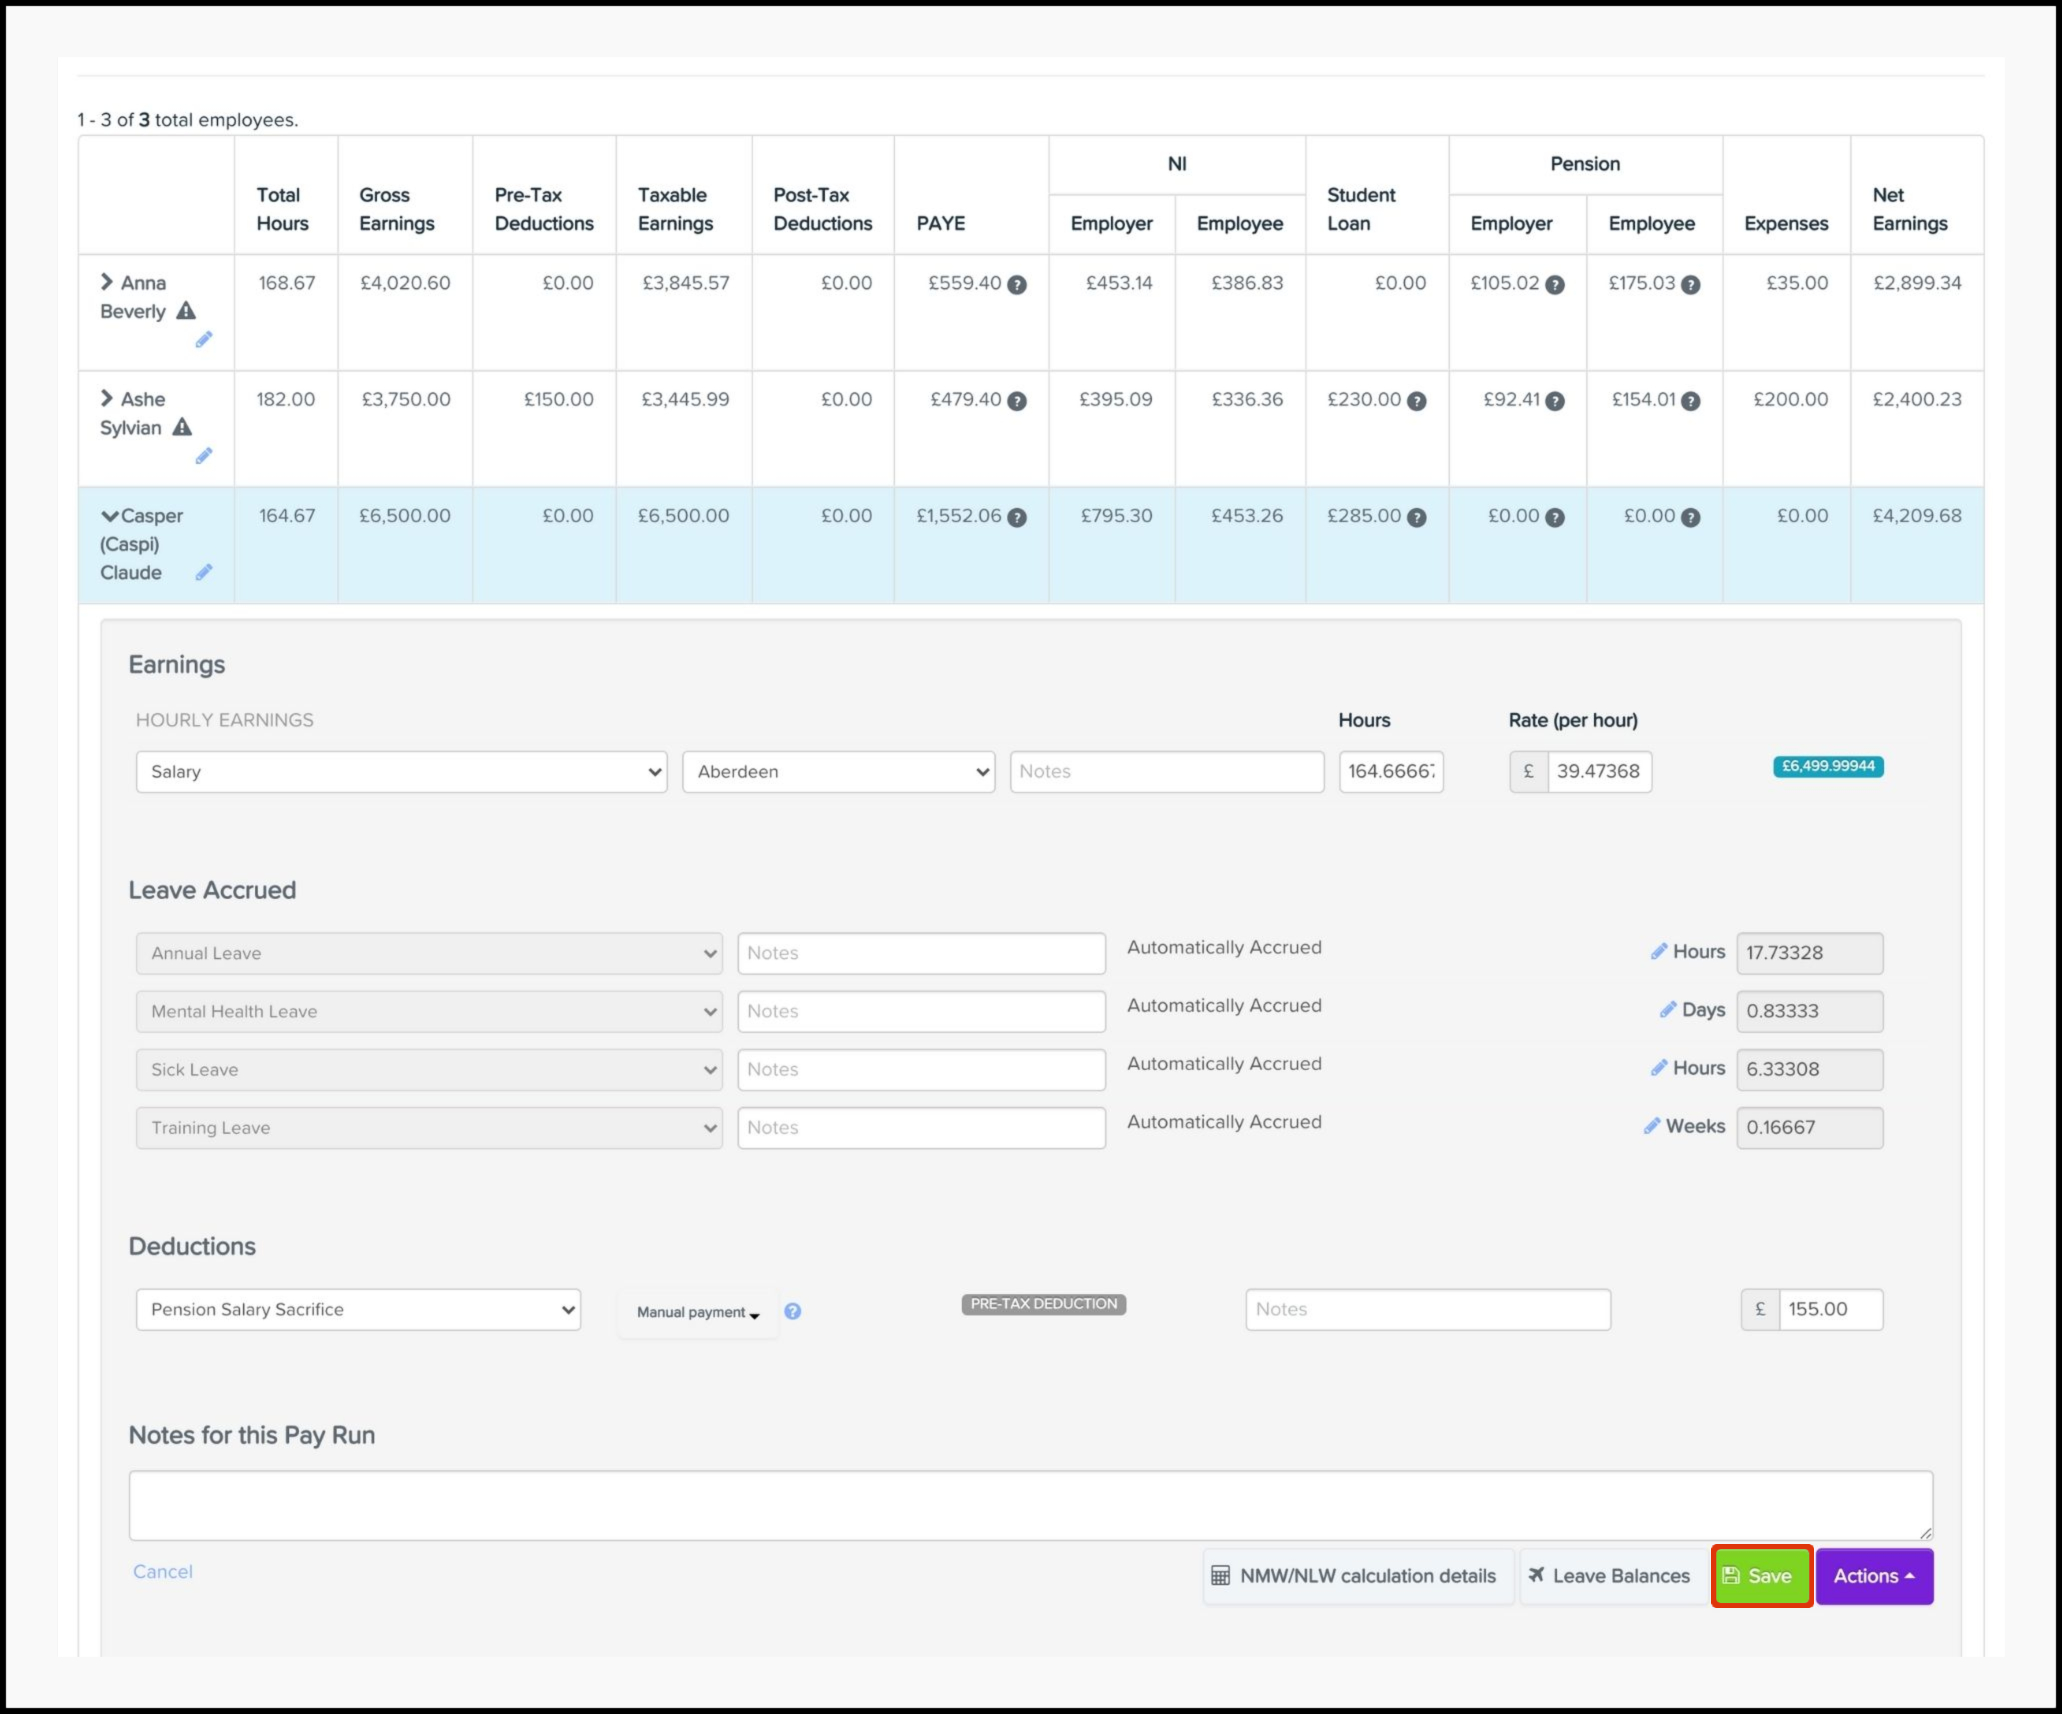Click Notes for this Pay Run textarea
2062x1714 pixels.
pyautogui.click(x=1030, y=1504)
